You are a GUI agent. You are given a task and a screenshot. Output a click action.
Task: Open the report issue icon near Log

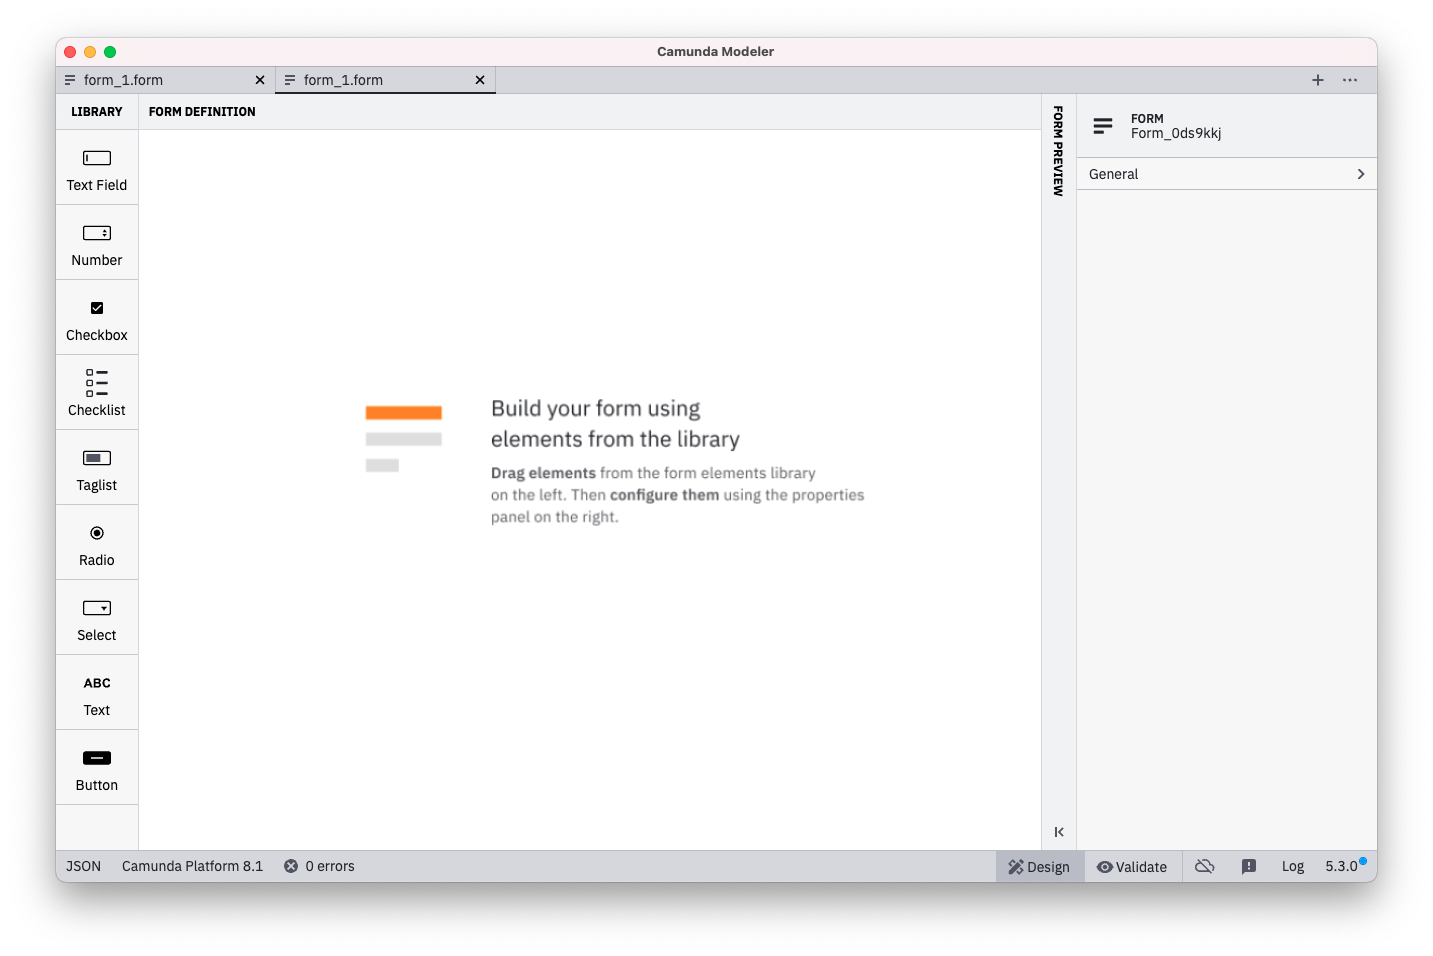(1248, 866)
